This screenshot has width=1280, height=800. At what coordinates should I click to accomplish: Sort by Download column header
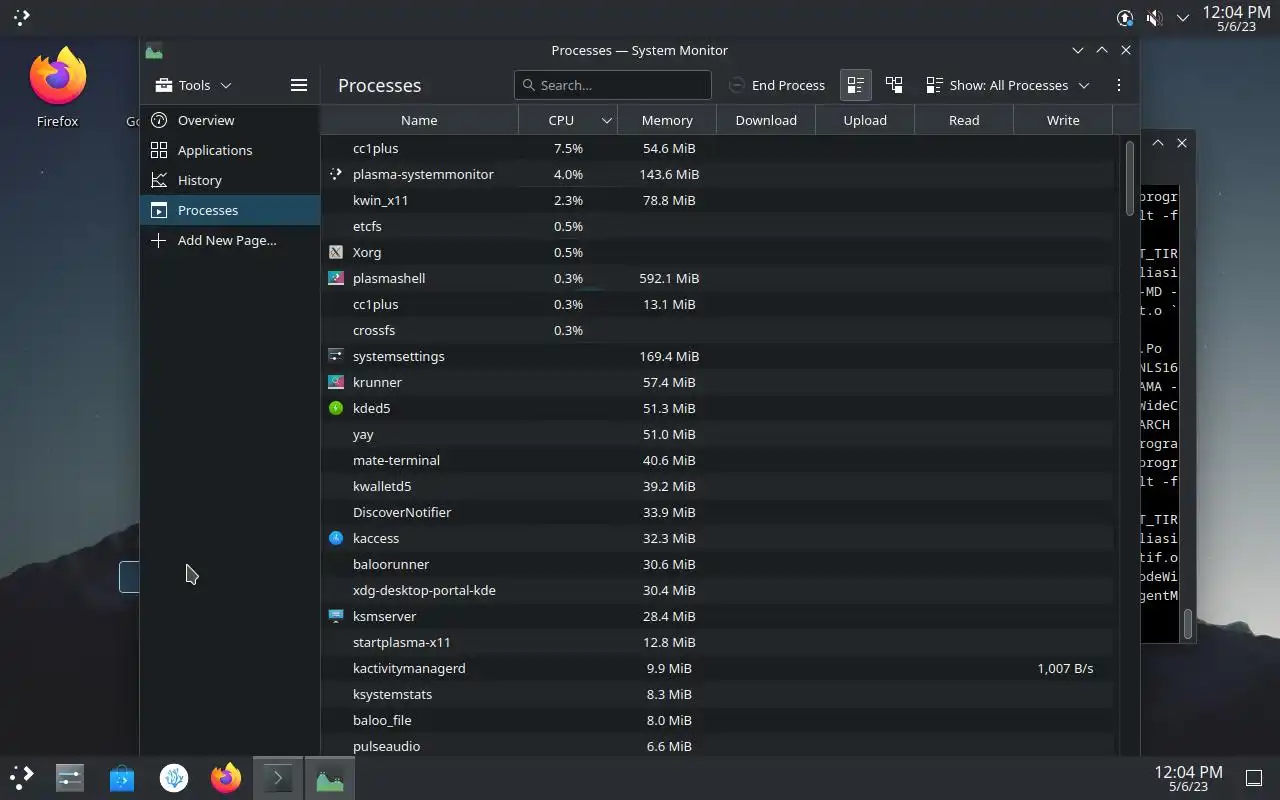[766, 120]
